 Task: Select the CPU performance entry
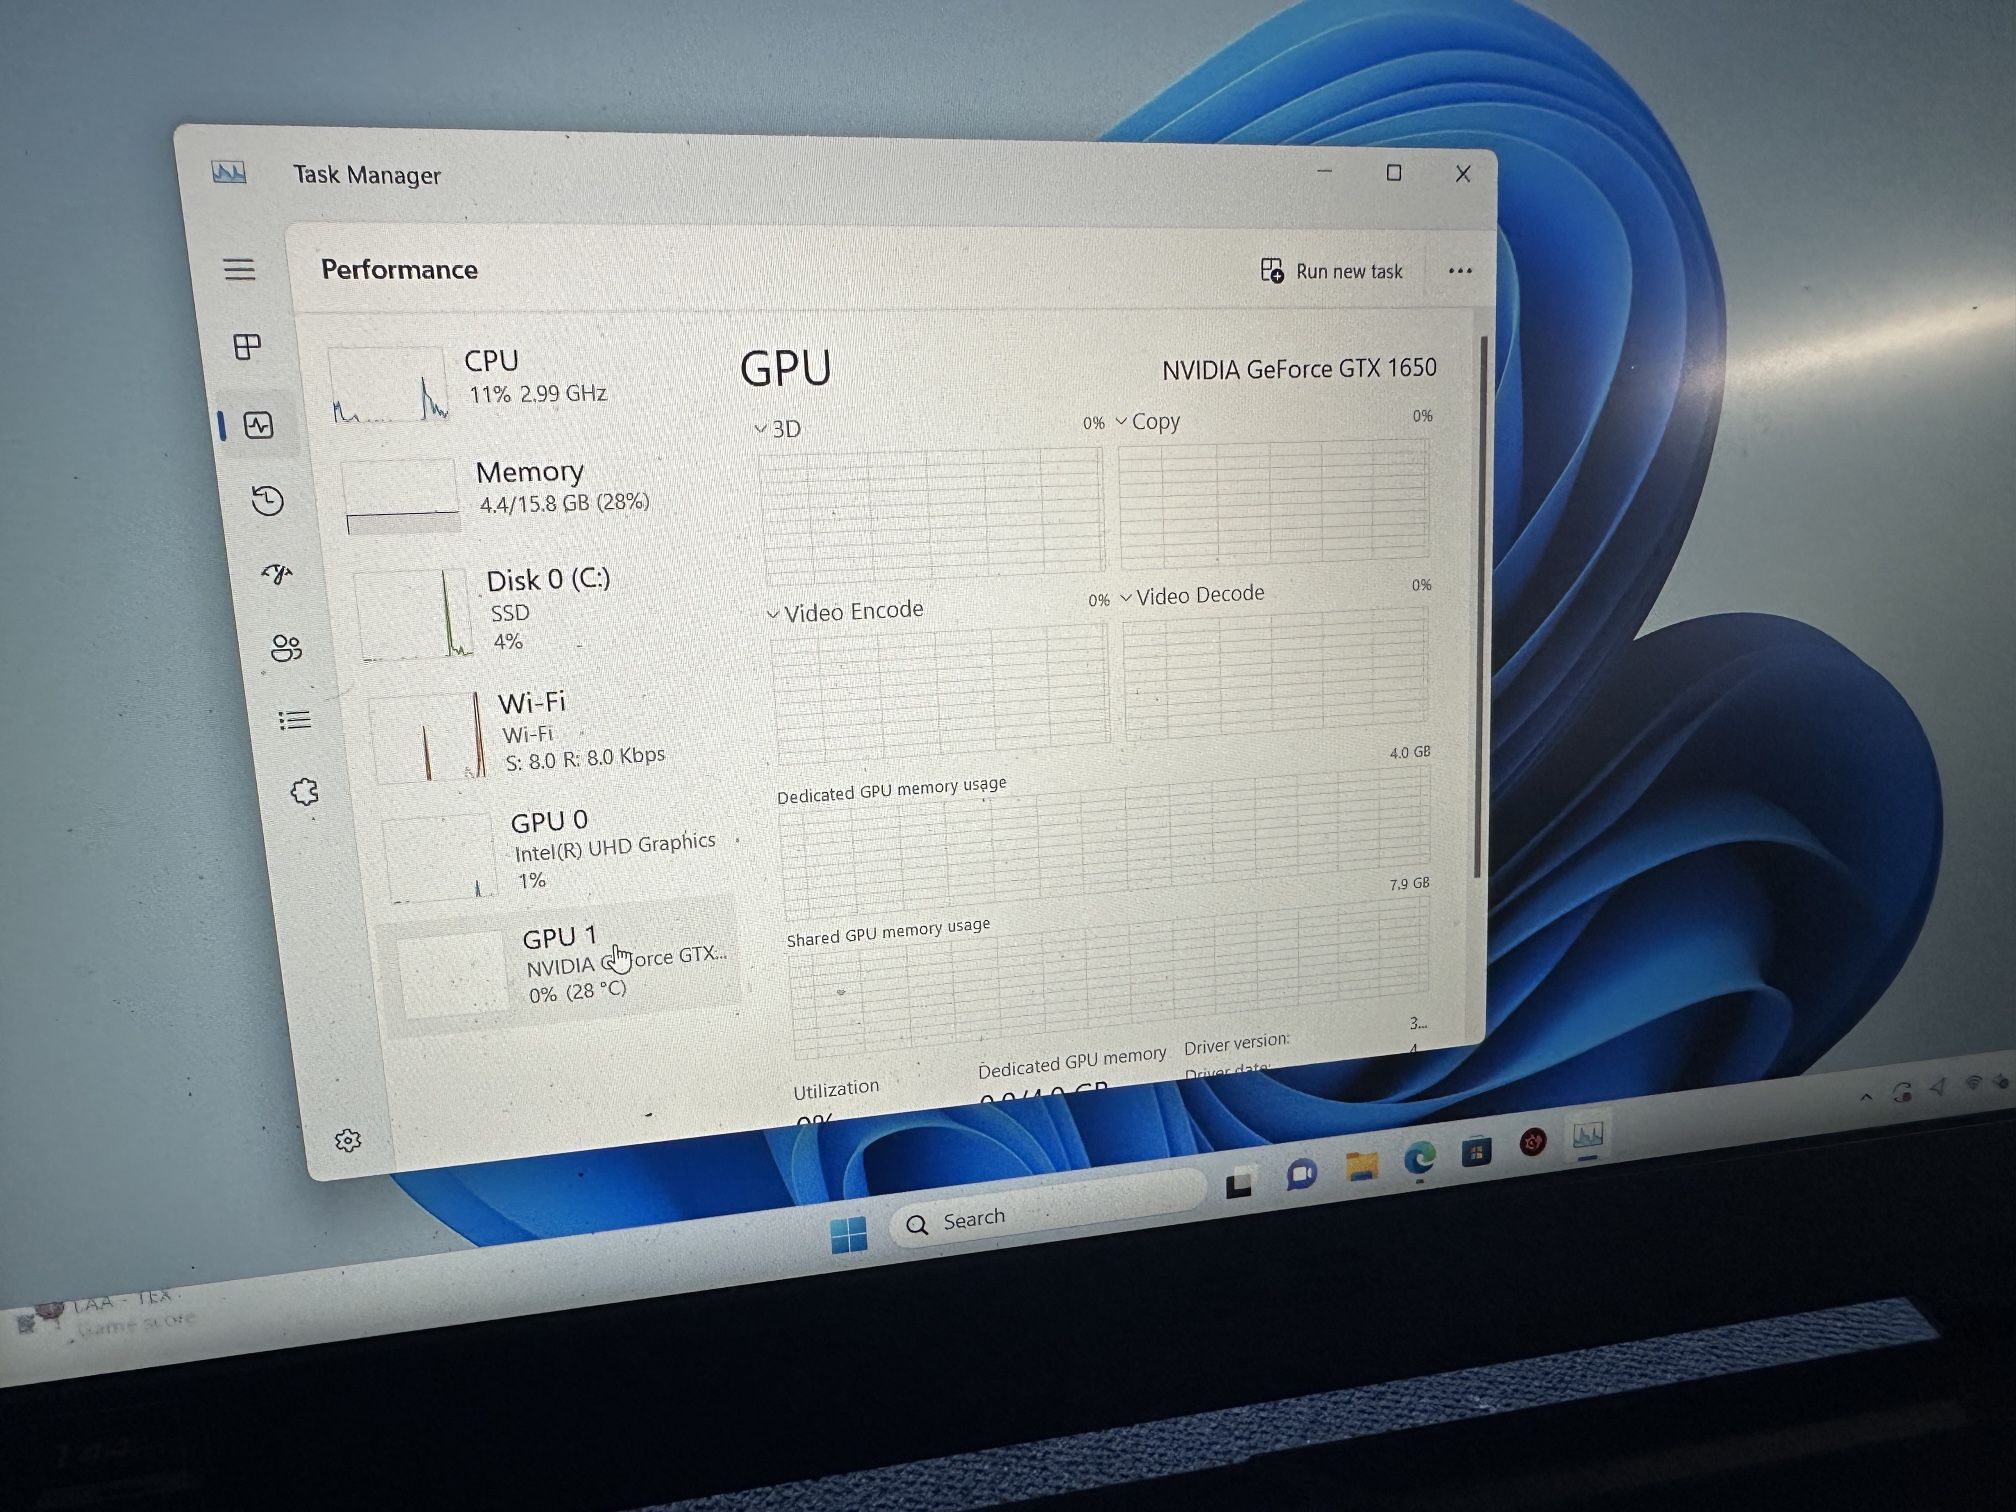point(522,385)
